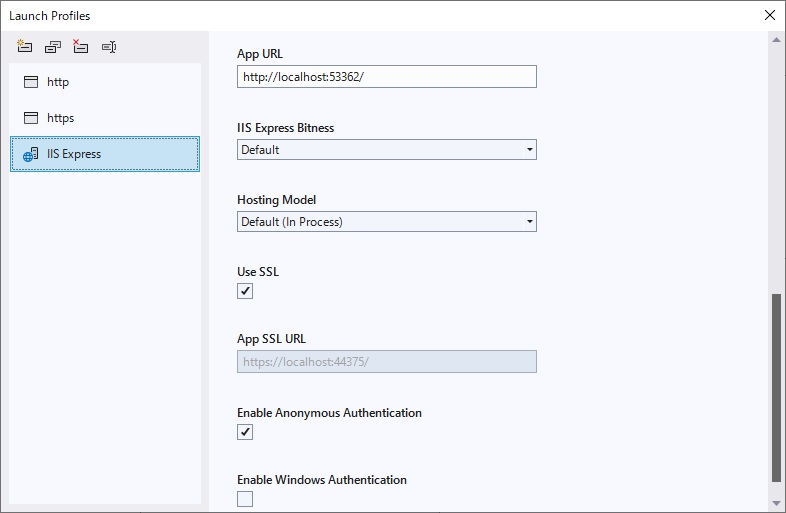Image resolution: width=786 pixels, height=513 pixels.
Task: Click the Rename selected profile icon
Action: point(109,47)
